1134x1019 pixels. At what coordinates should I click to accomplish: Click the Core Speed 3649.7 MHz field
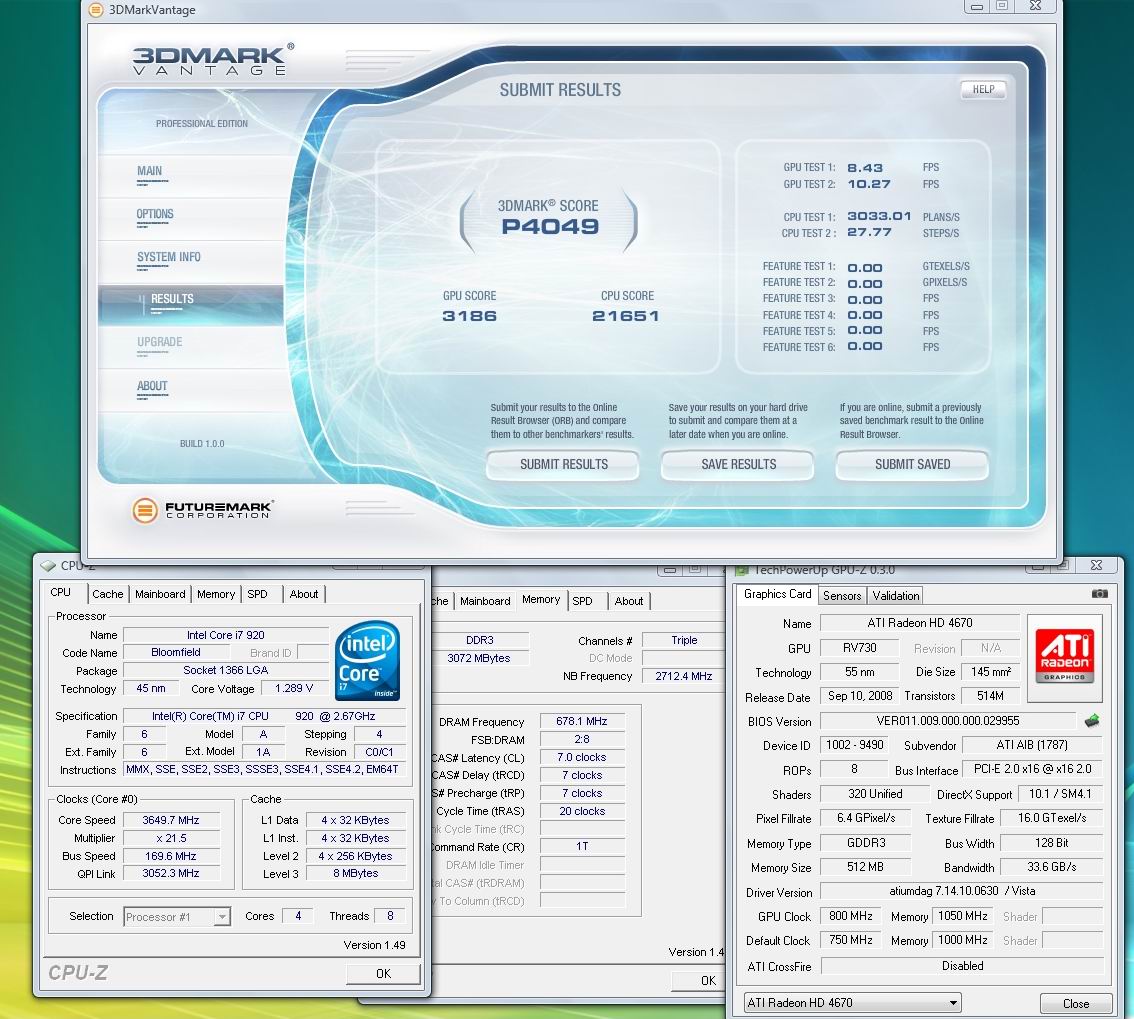(x=171, y=820)
